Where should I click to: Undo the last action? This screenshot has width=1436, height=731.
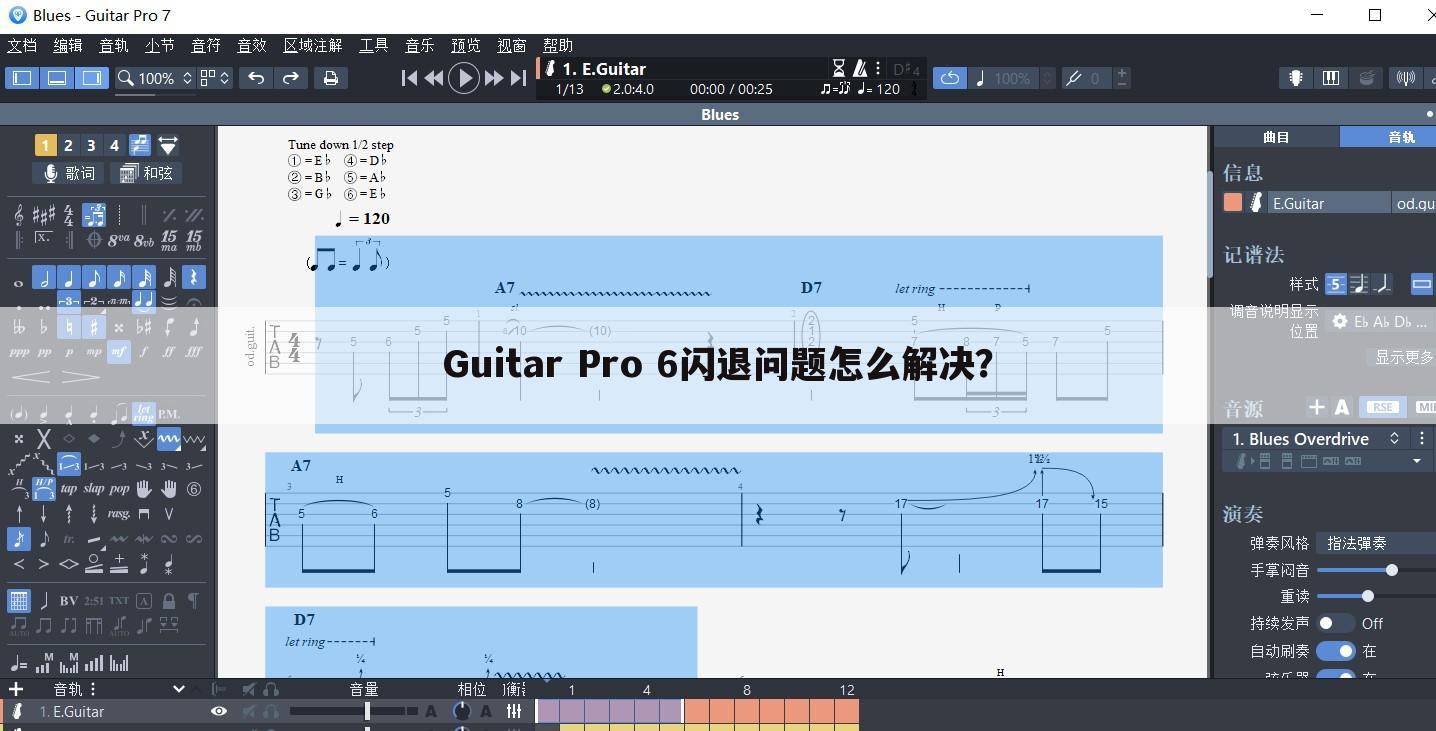point(256,78)
